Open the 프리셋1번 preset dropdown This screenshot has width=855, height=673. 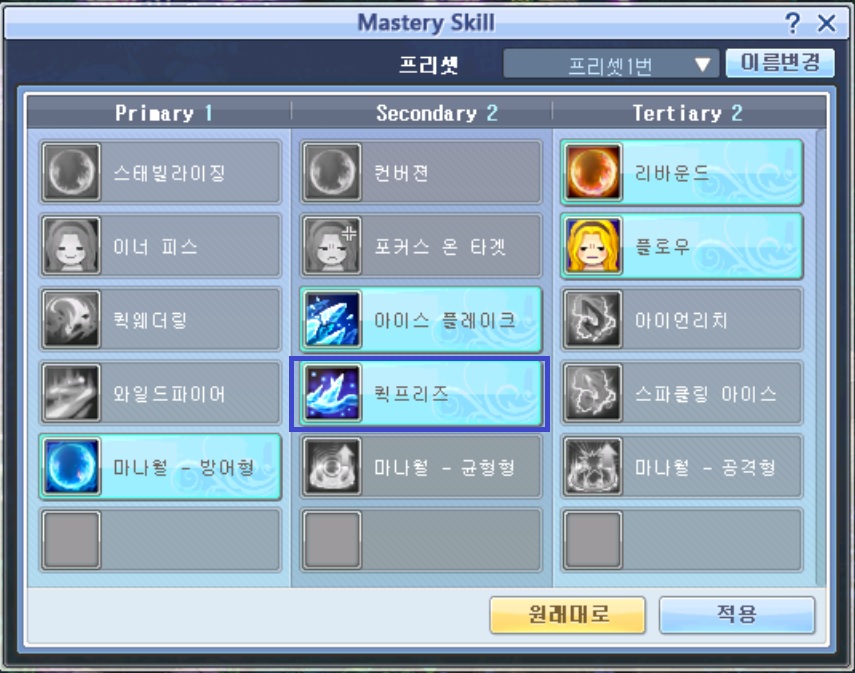click(611, 64)
